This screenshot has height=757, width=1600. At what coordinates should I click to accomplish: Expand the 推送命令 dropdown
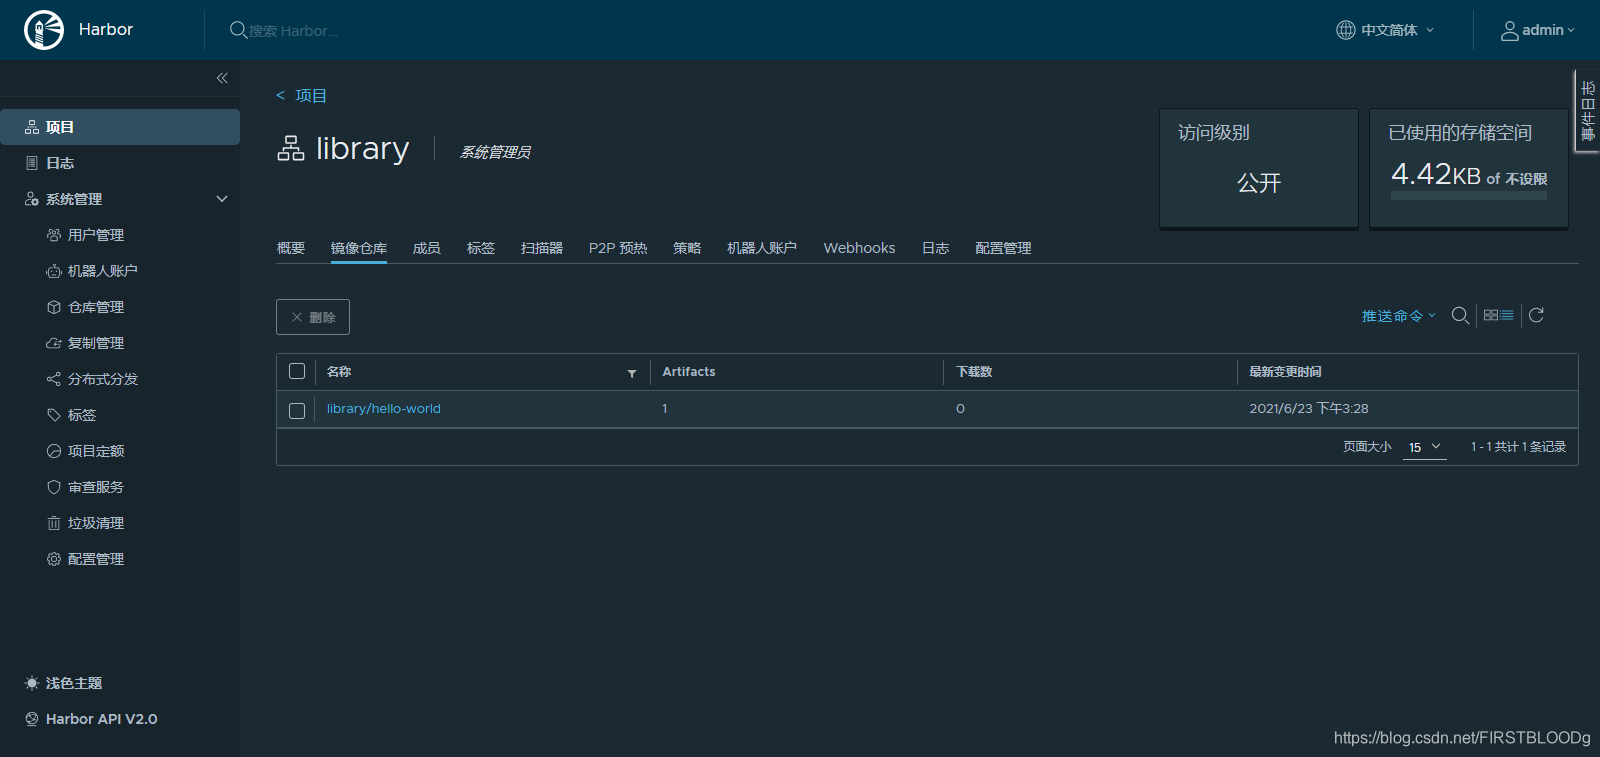(x=1398, y=316)
